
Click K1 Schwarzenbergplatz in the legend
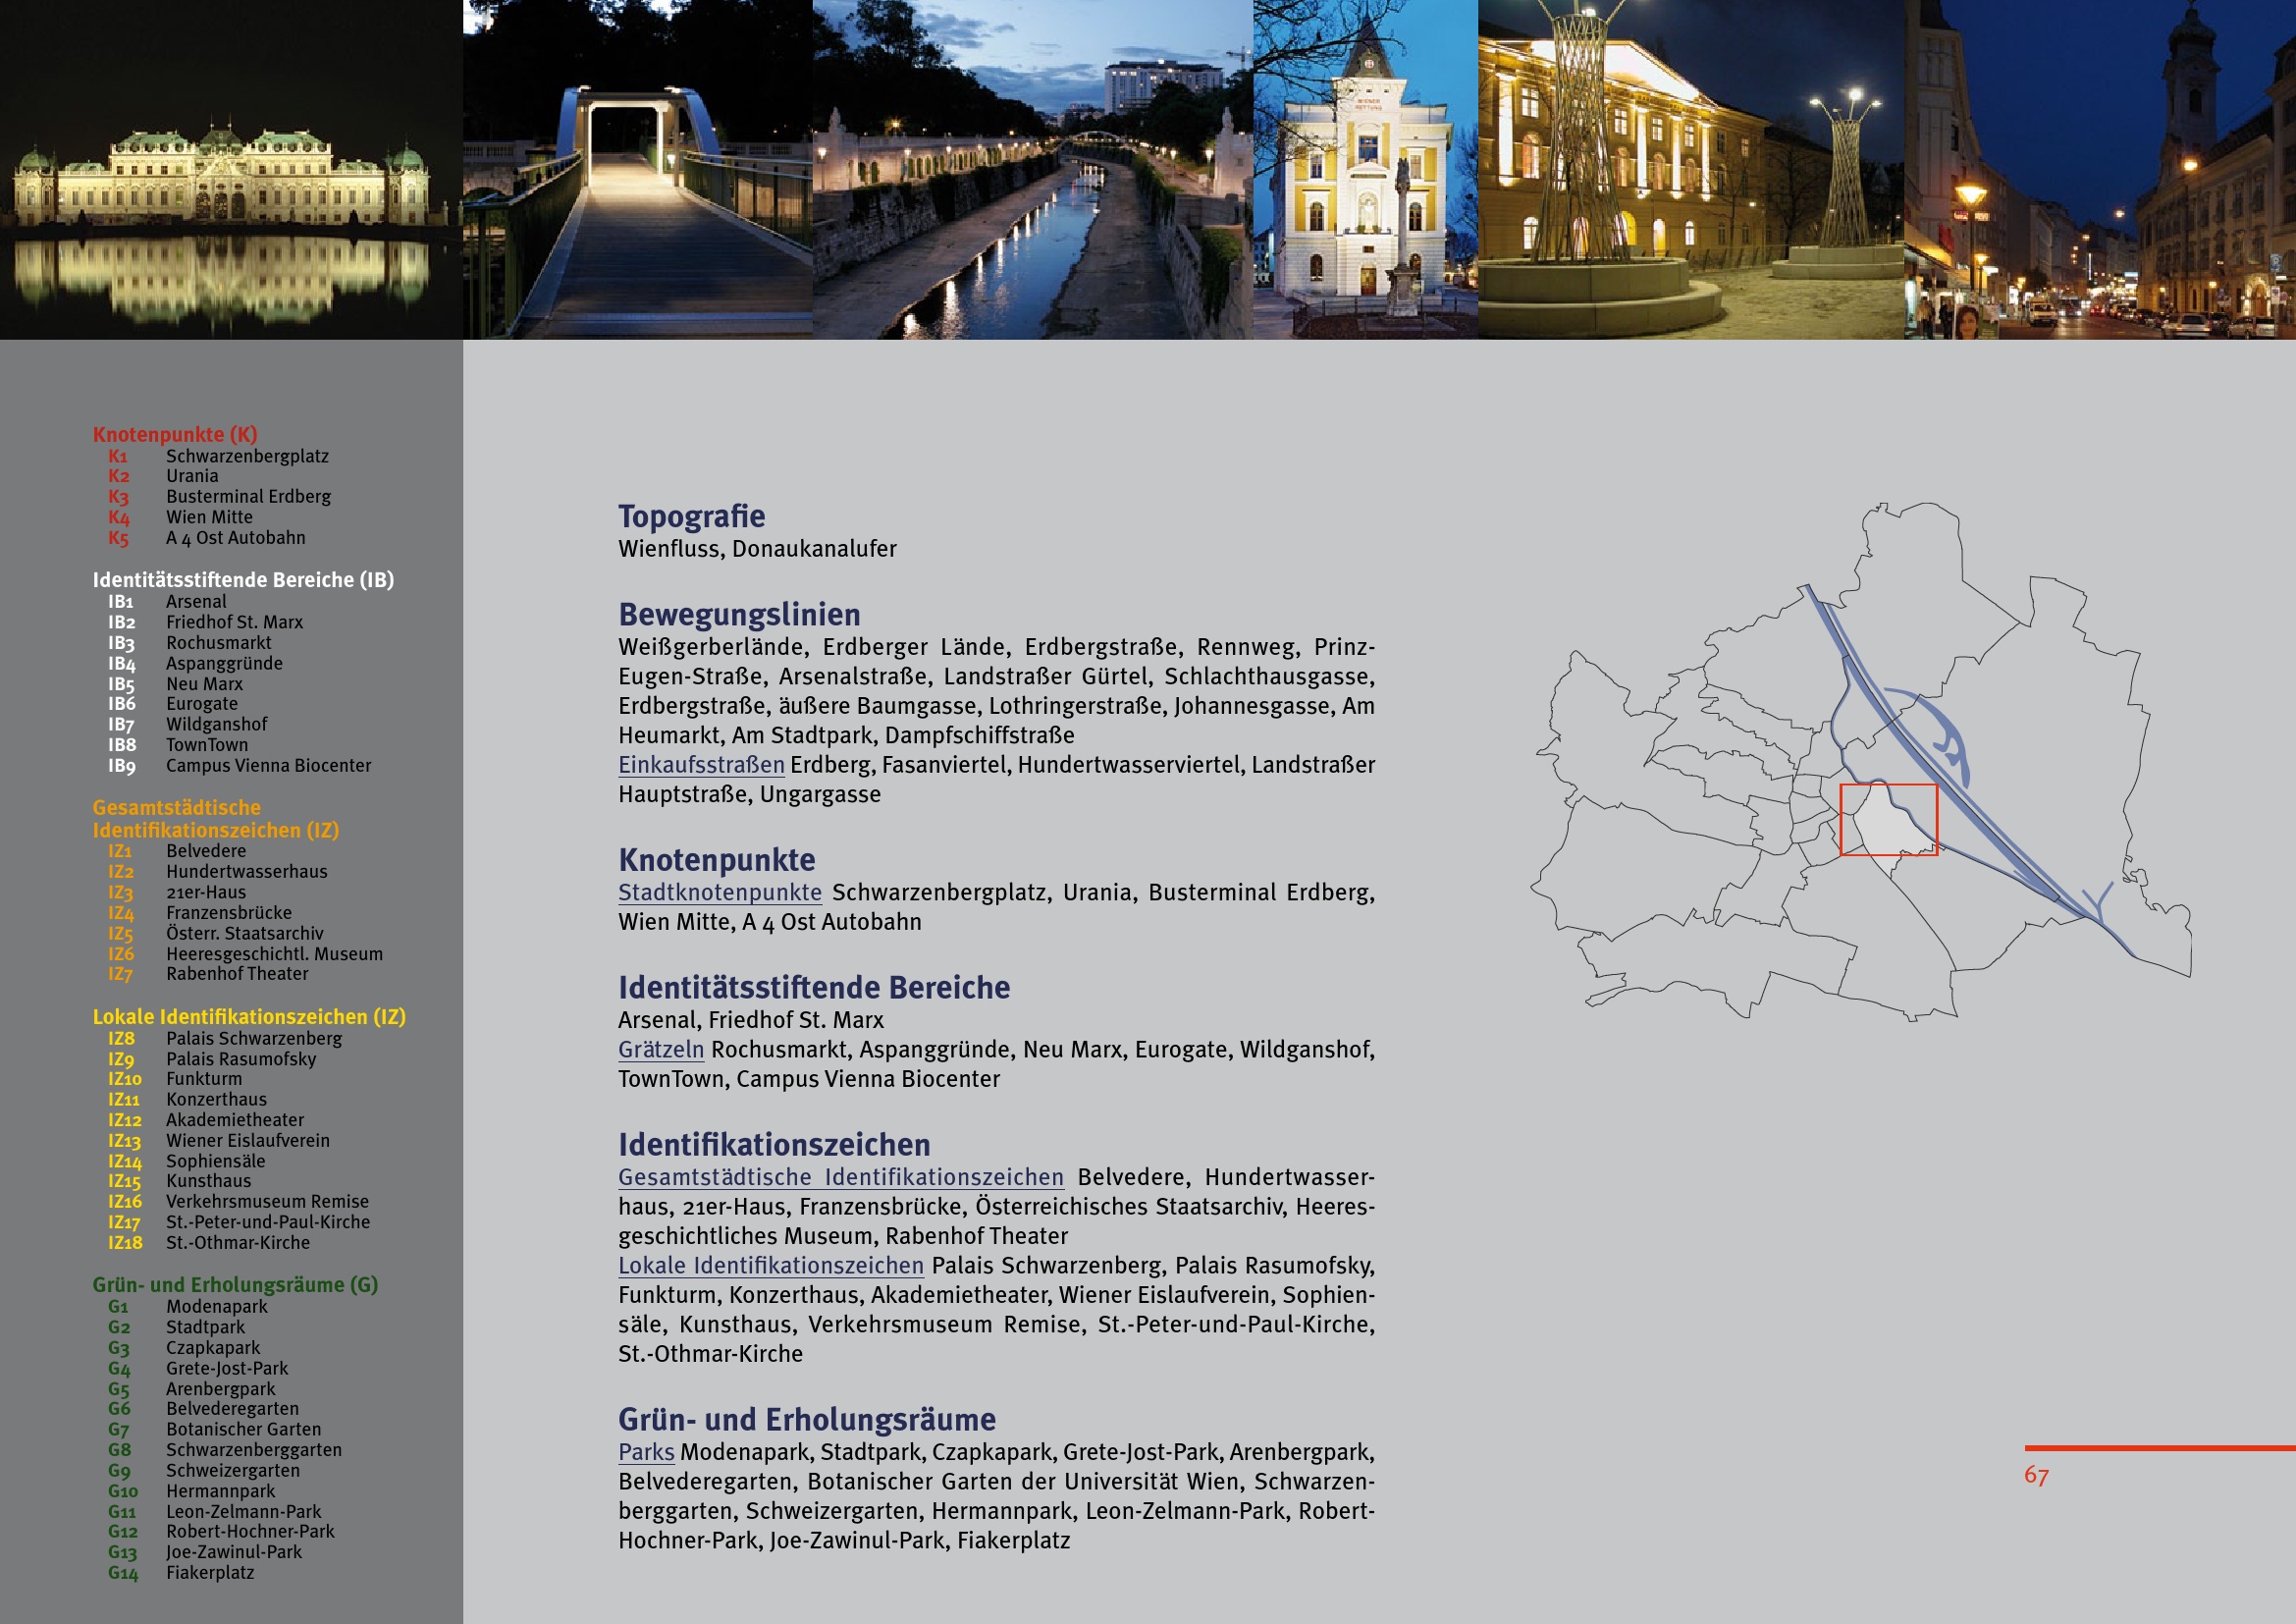246,456
